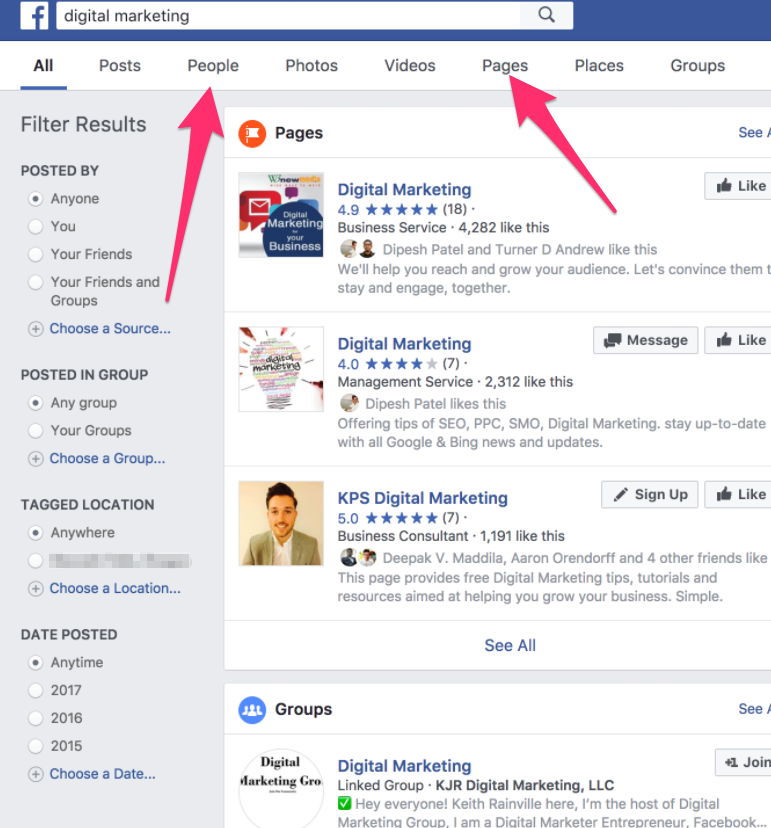The width and height of the screenshot is (771, 828).
Task: Click the plus icon beside Choose a Group
Action: point(35,459)
